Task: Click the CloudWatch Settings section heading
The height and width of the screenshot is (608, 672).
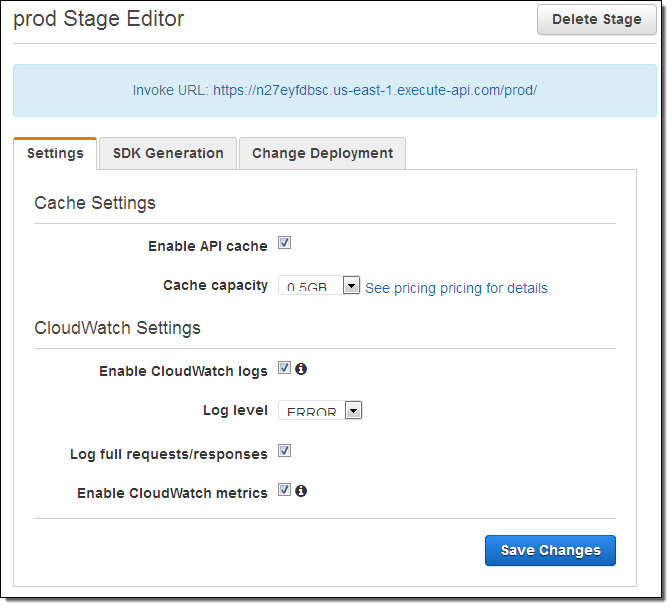Action: 117,328
